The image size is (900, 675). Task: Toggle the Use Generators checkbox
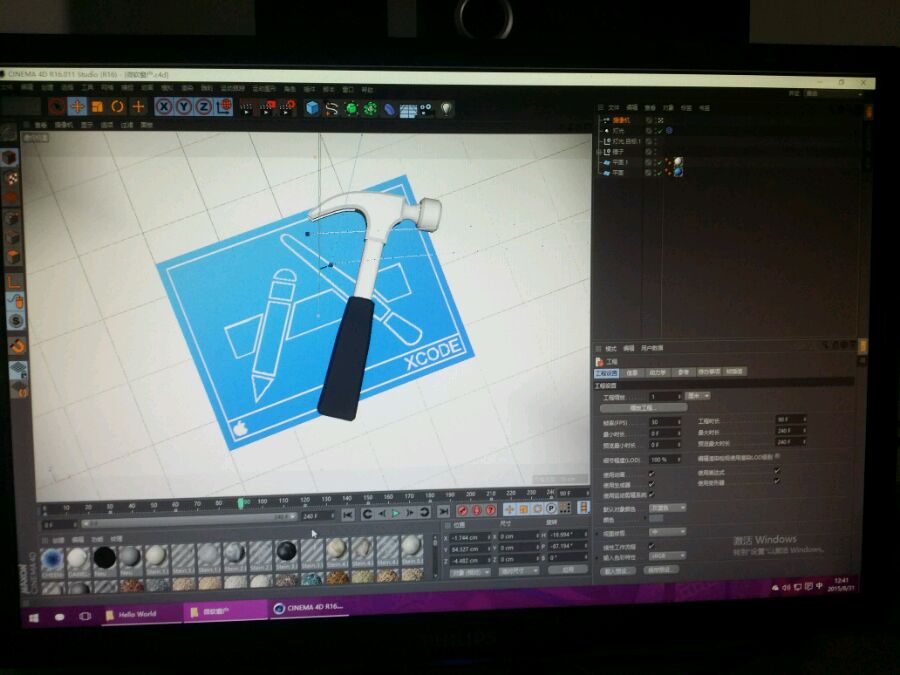point(651,484)
